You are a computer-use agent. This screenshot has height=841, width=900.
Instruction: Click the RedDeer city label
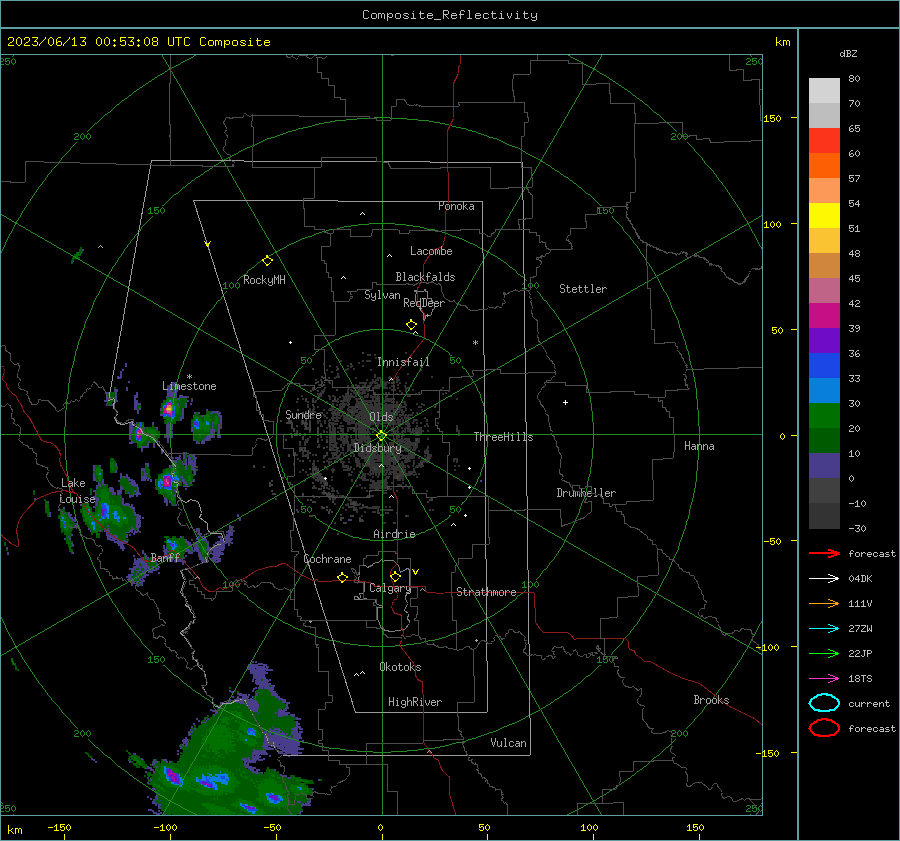pos(424,303)
